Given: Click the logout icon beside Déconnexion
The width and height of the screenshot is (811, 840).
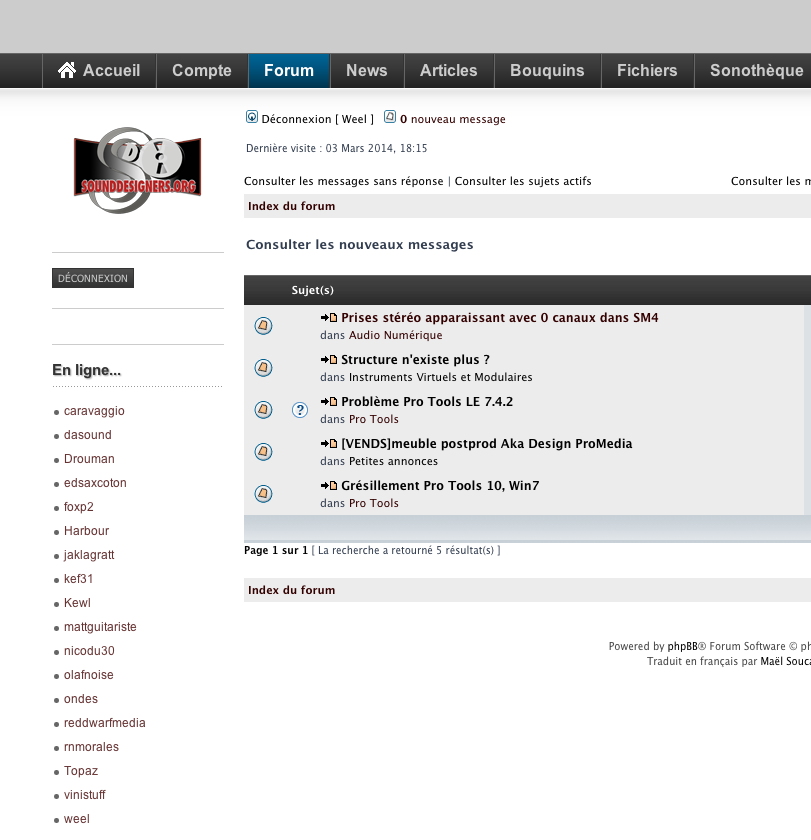Looking at the screenshot, I should 252,117.
